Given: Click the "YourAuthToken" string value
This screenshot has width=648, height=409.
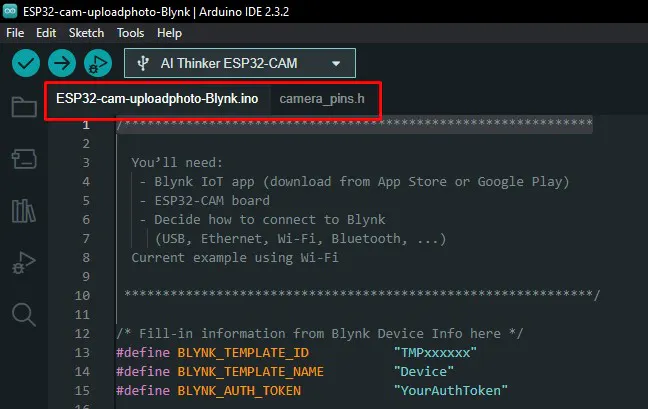Looking at the screenshot, I should [450, 390].
